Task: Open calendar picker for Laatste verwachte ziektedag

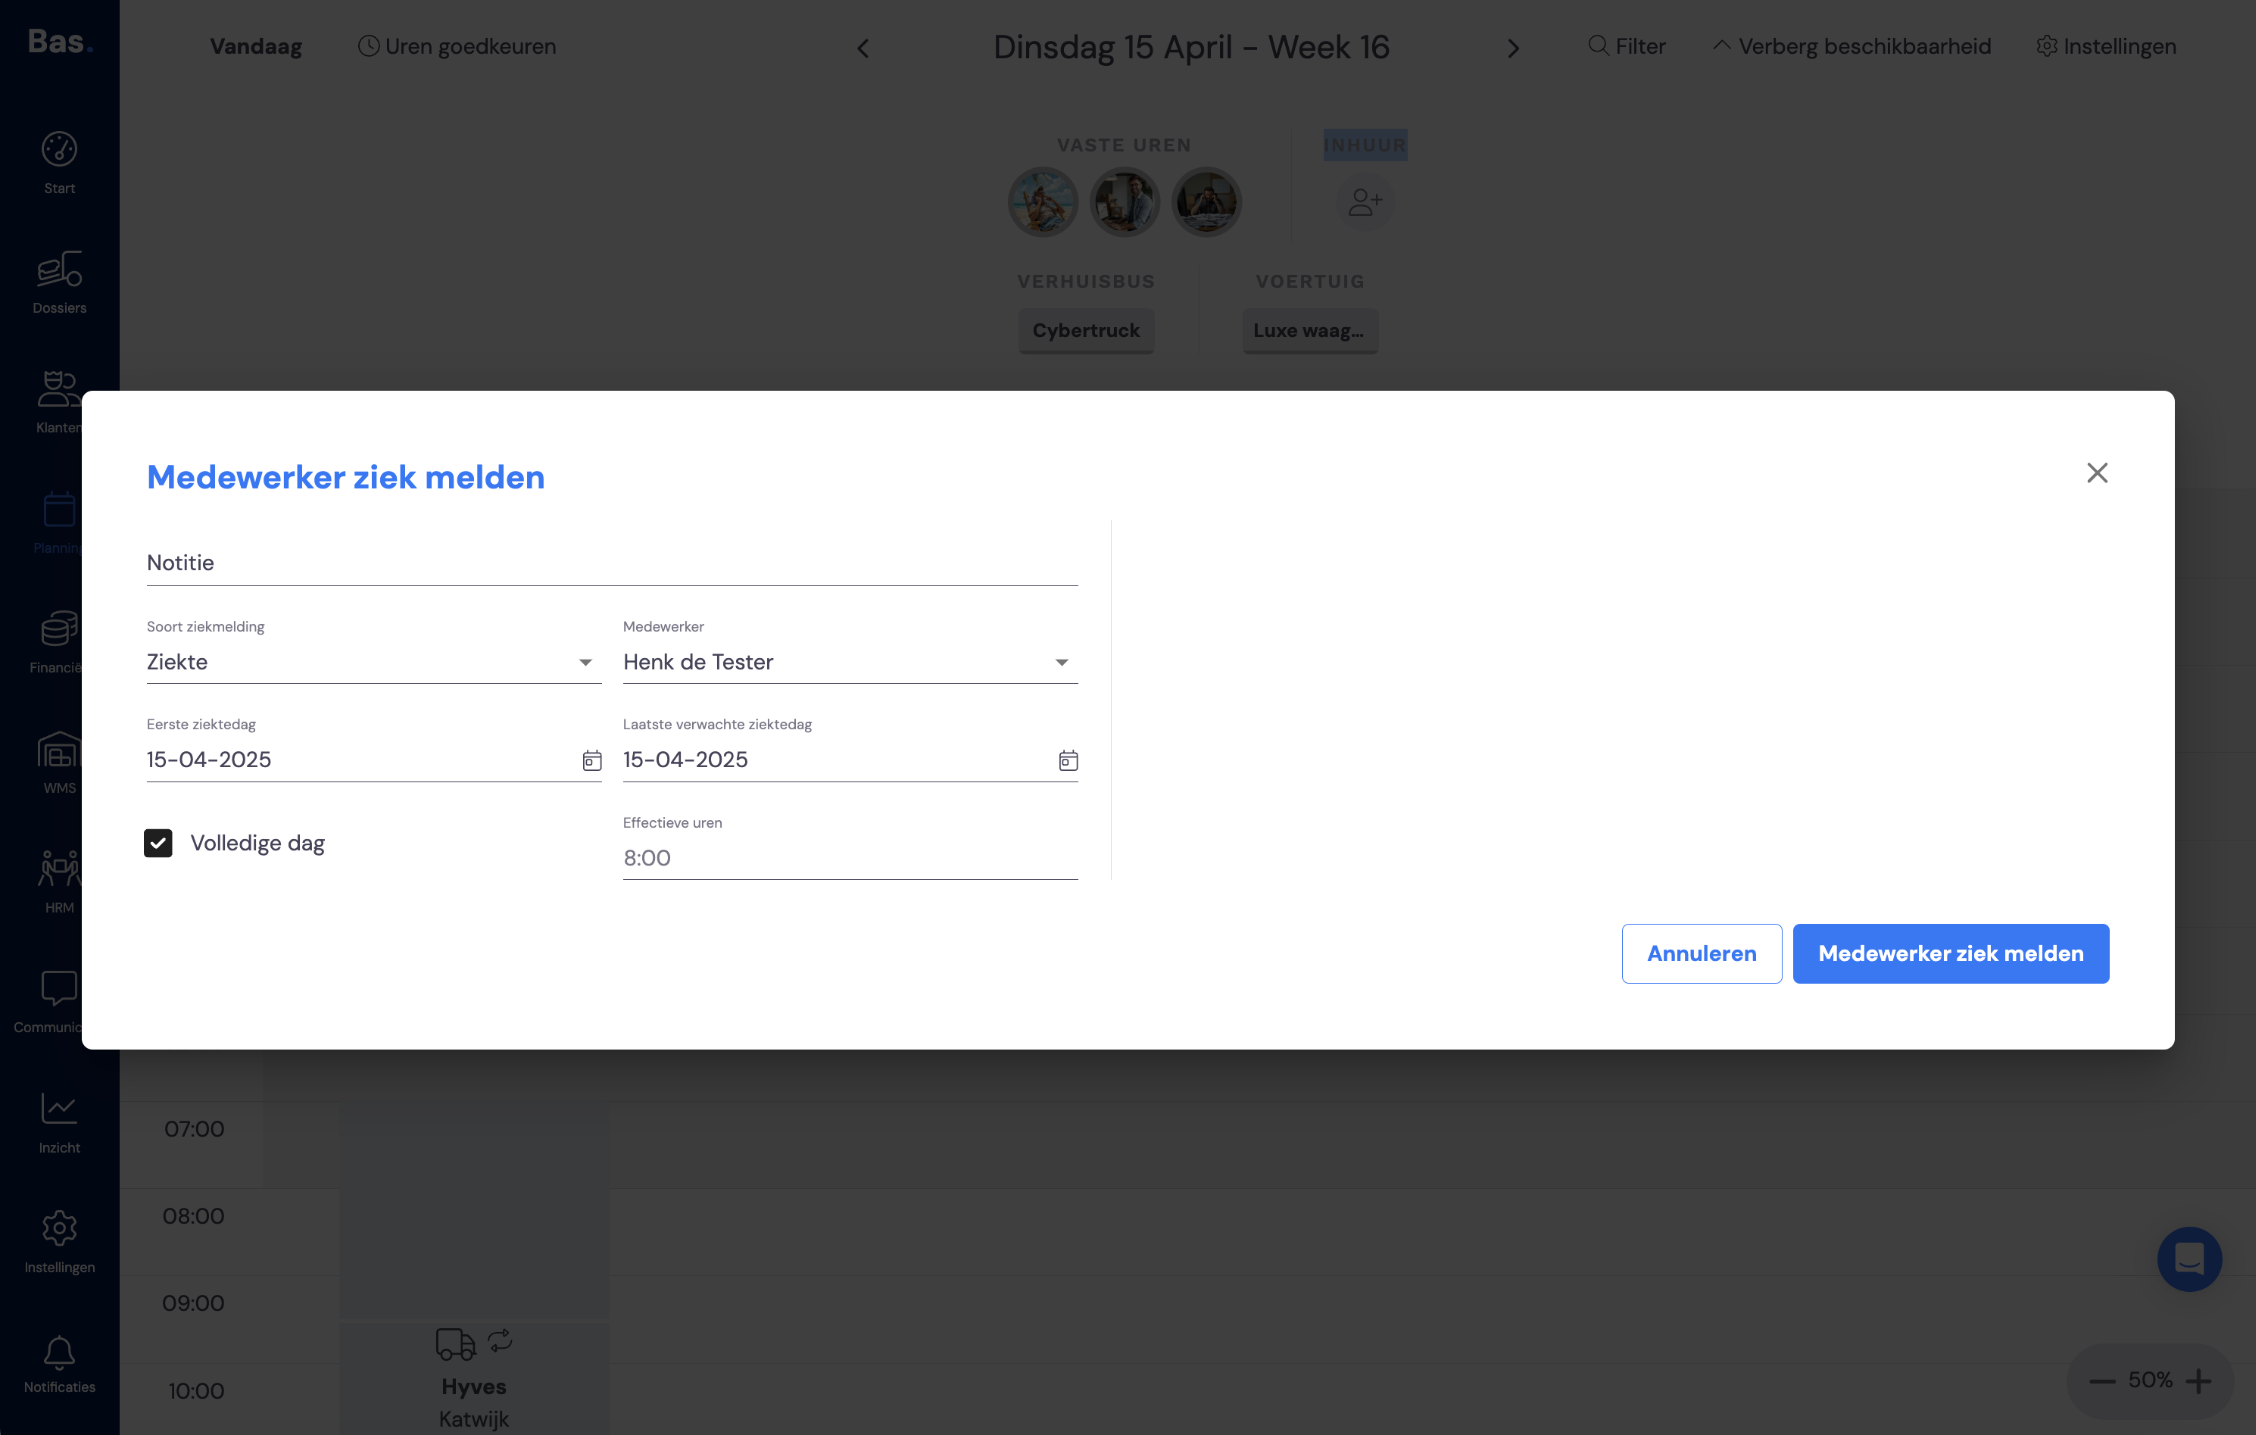Action: [x=1068, y=761]
